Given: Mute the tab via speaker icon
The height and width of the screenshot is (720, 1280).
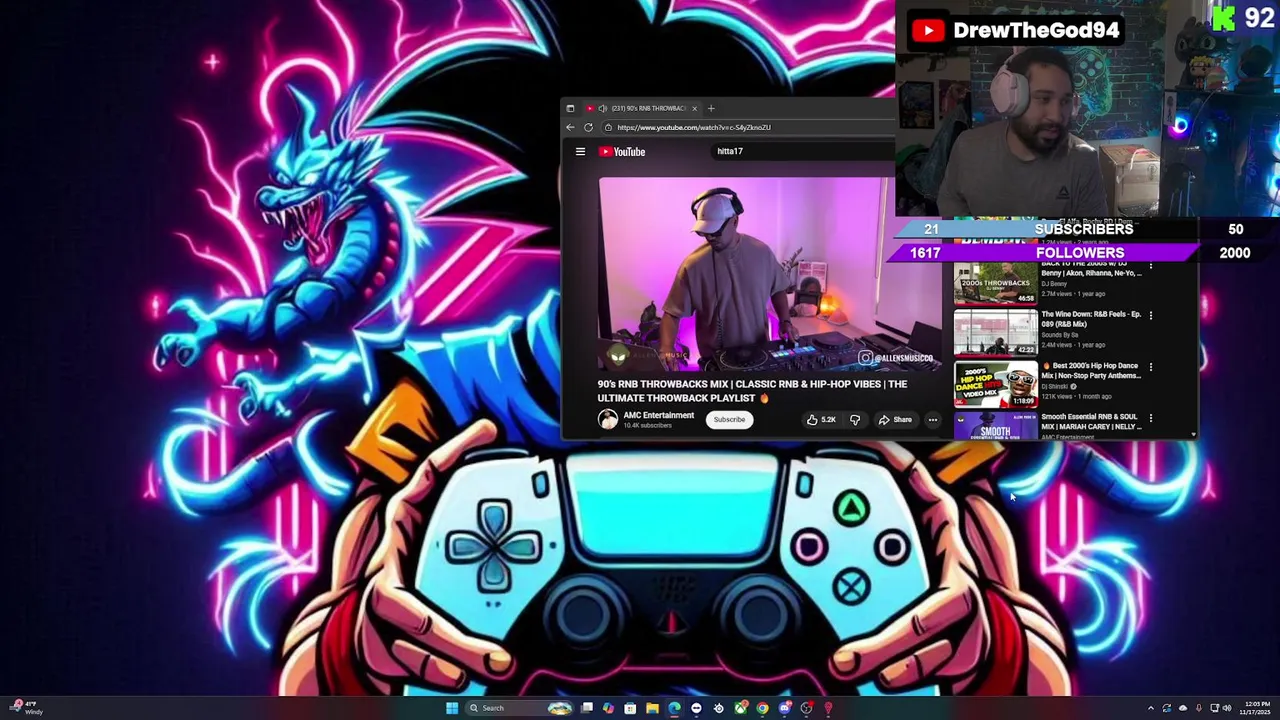Looking at the screenshot, I should coord(602,108).
